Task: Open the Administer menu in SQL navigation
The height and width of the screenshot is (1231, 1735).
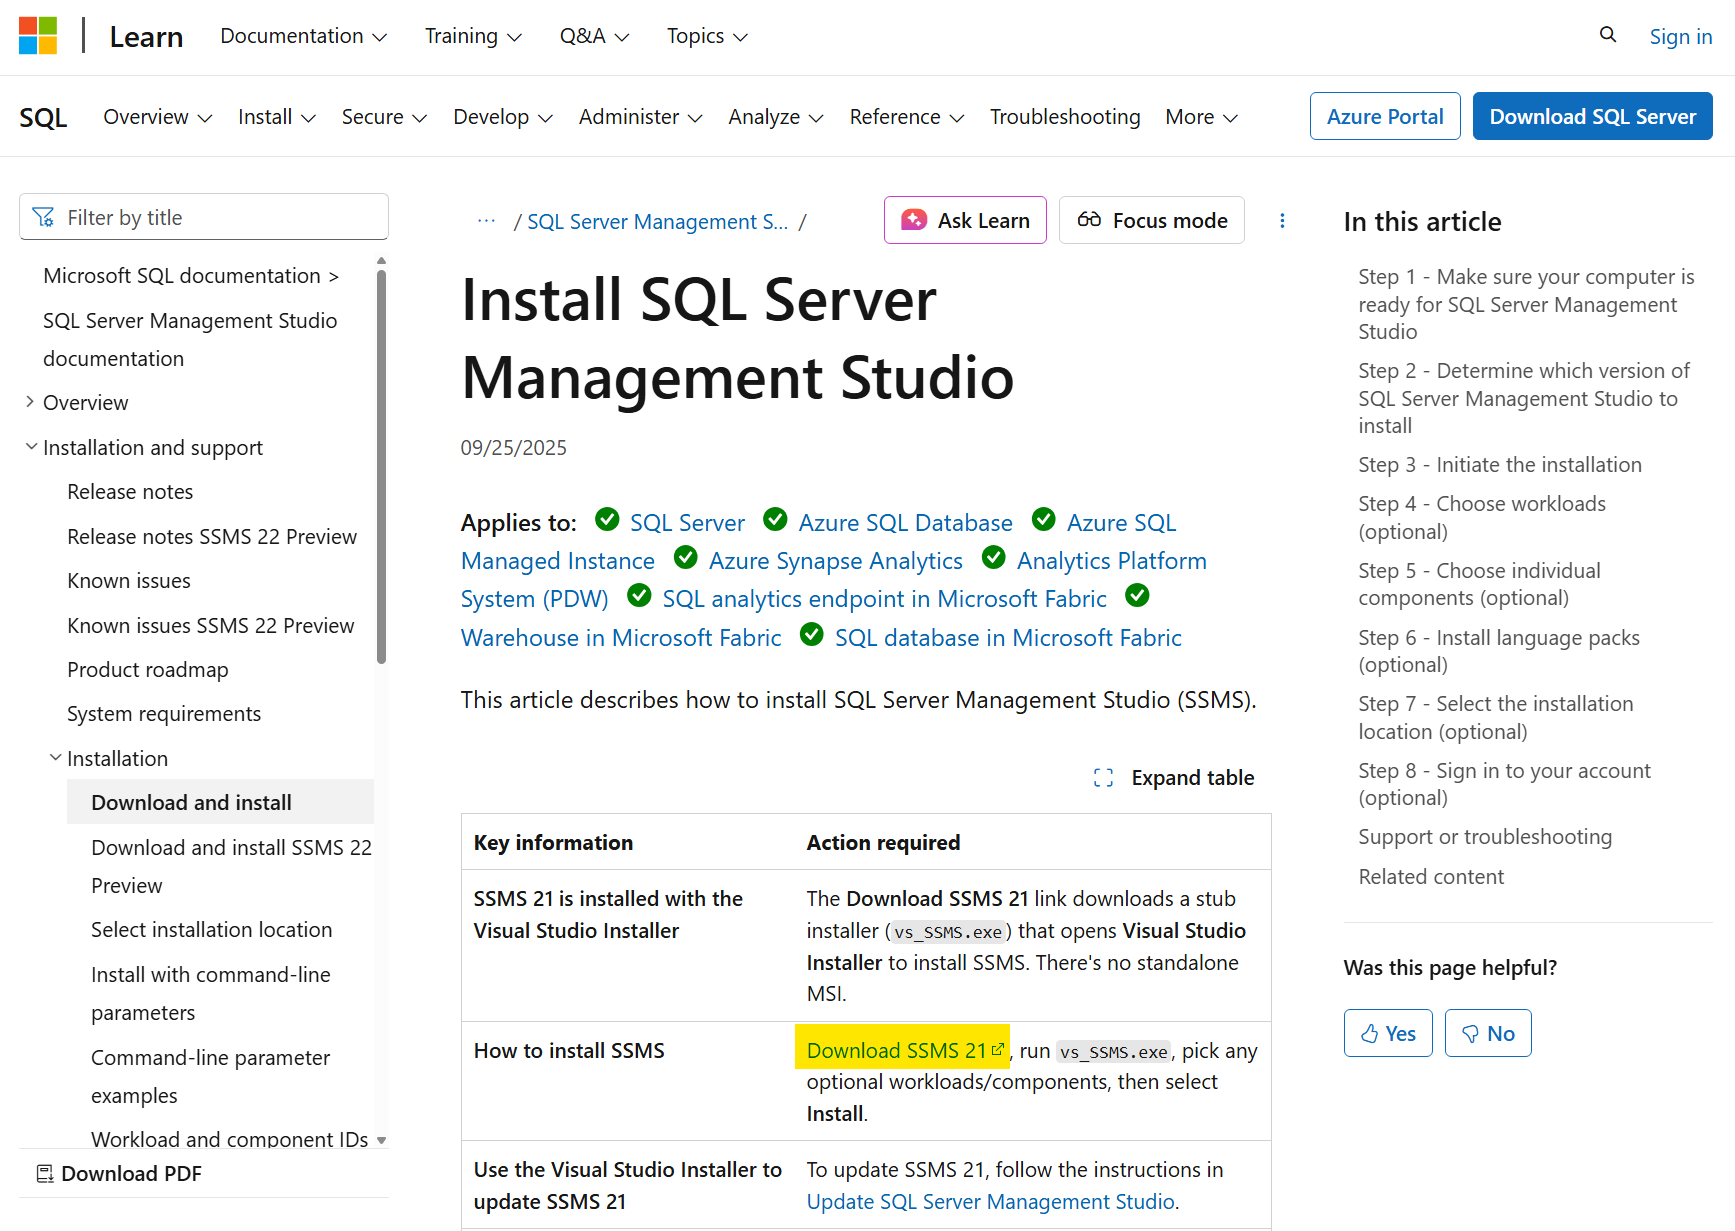Action: [640, 117]
